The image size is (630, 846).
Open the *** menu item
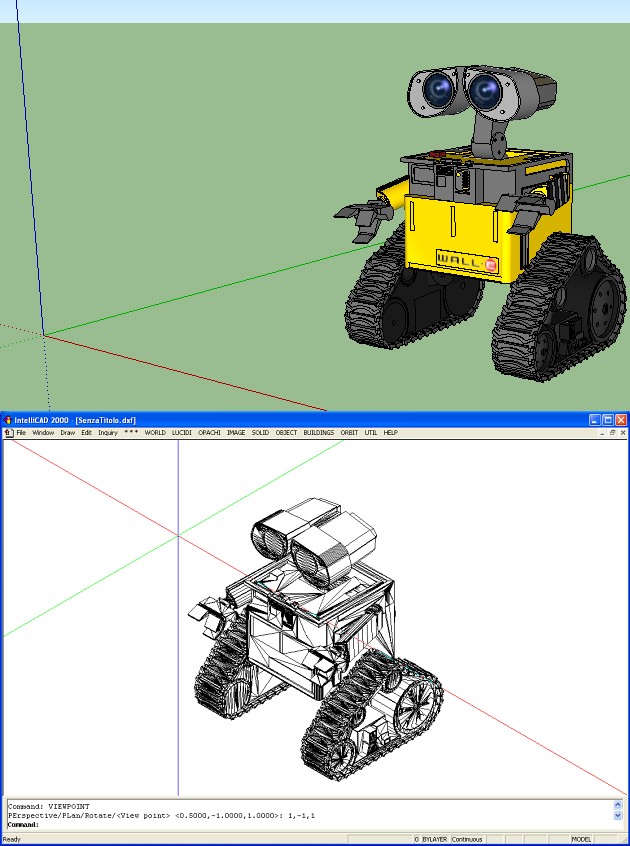point(131,433)
